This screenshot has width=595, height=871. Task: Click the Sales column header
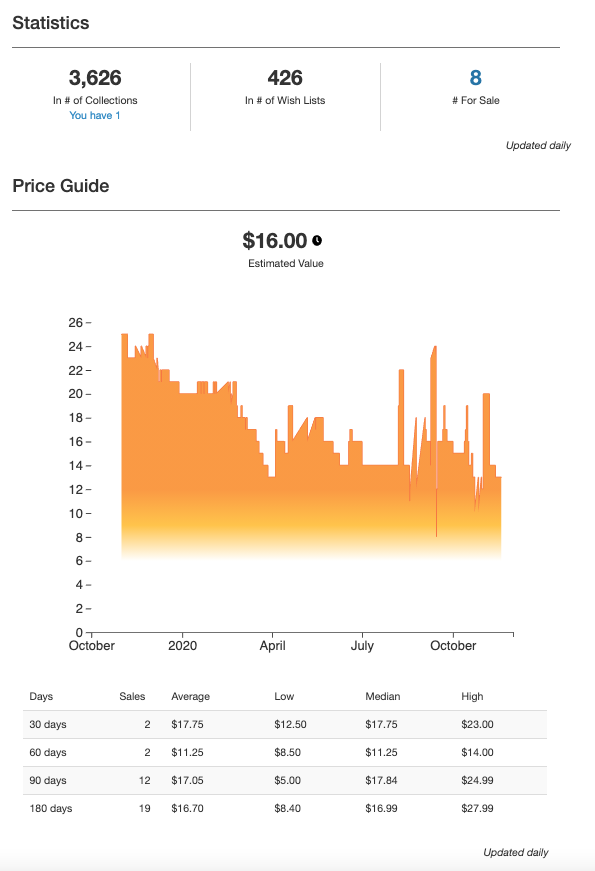point(132,697)
